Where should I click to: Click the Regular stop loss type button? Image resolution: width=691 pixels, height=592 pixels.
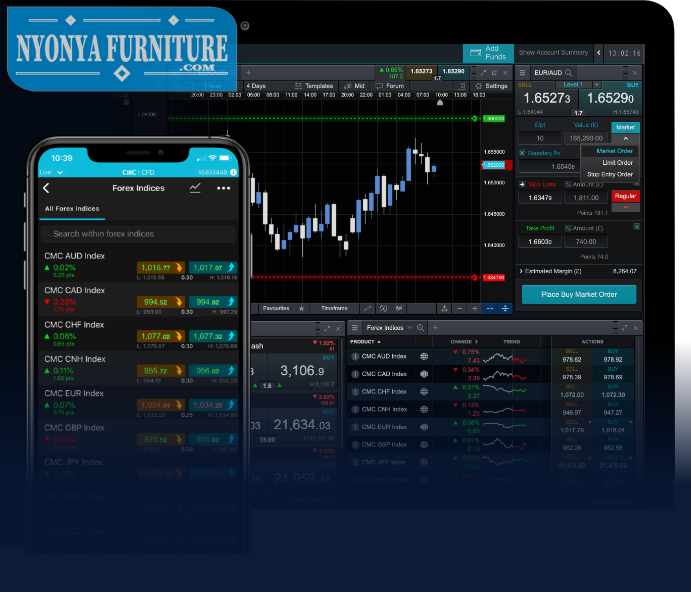pyautogui.click(x=625, y=196)
